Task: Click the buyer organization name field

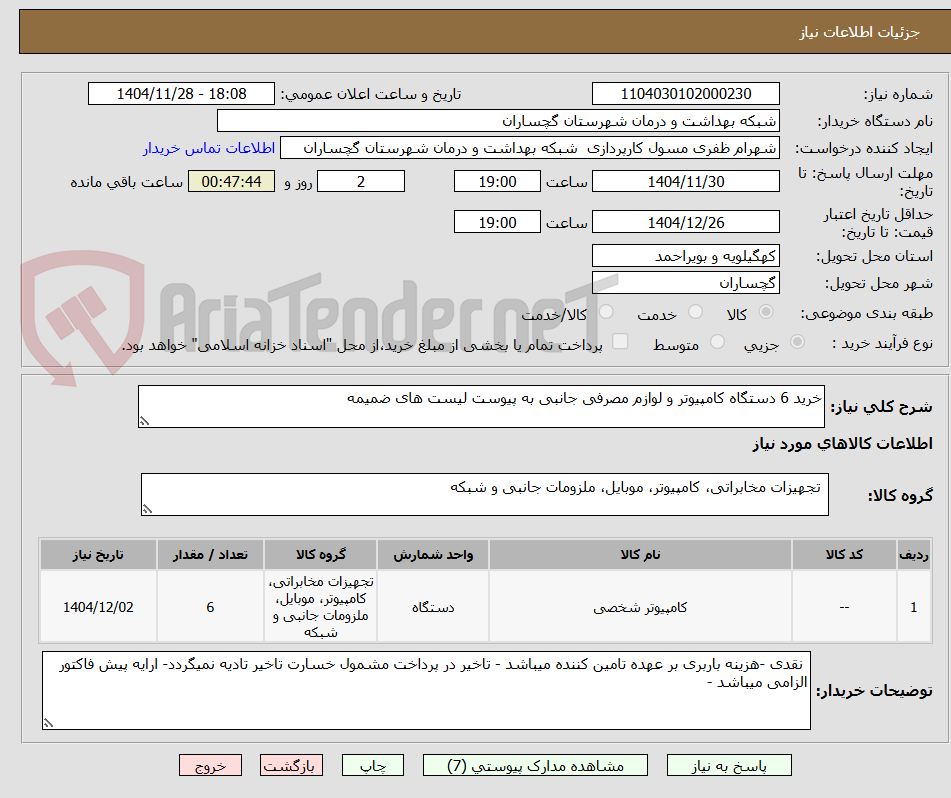Action: coord(498,121)
